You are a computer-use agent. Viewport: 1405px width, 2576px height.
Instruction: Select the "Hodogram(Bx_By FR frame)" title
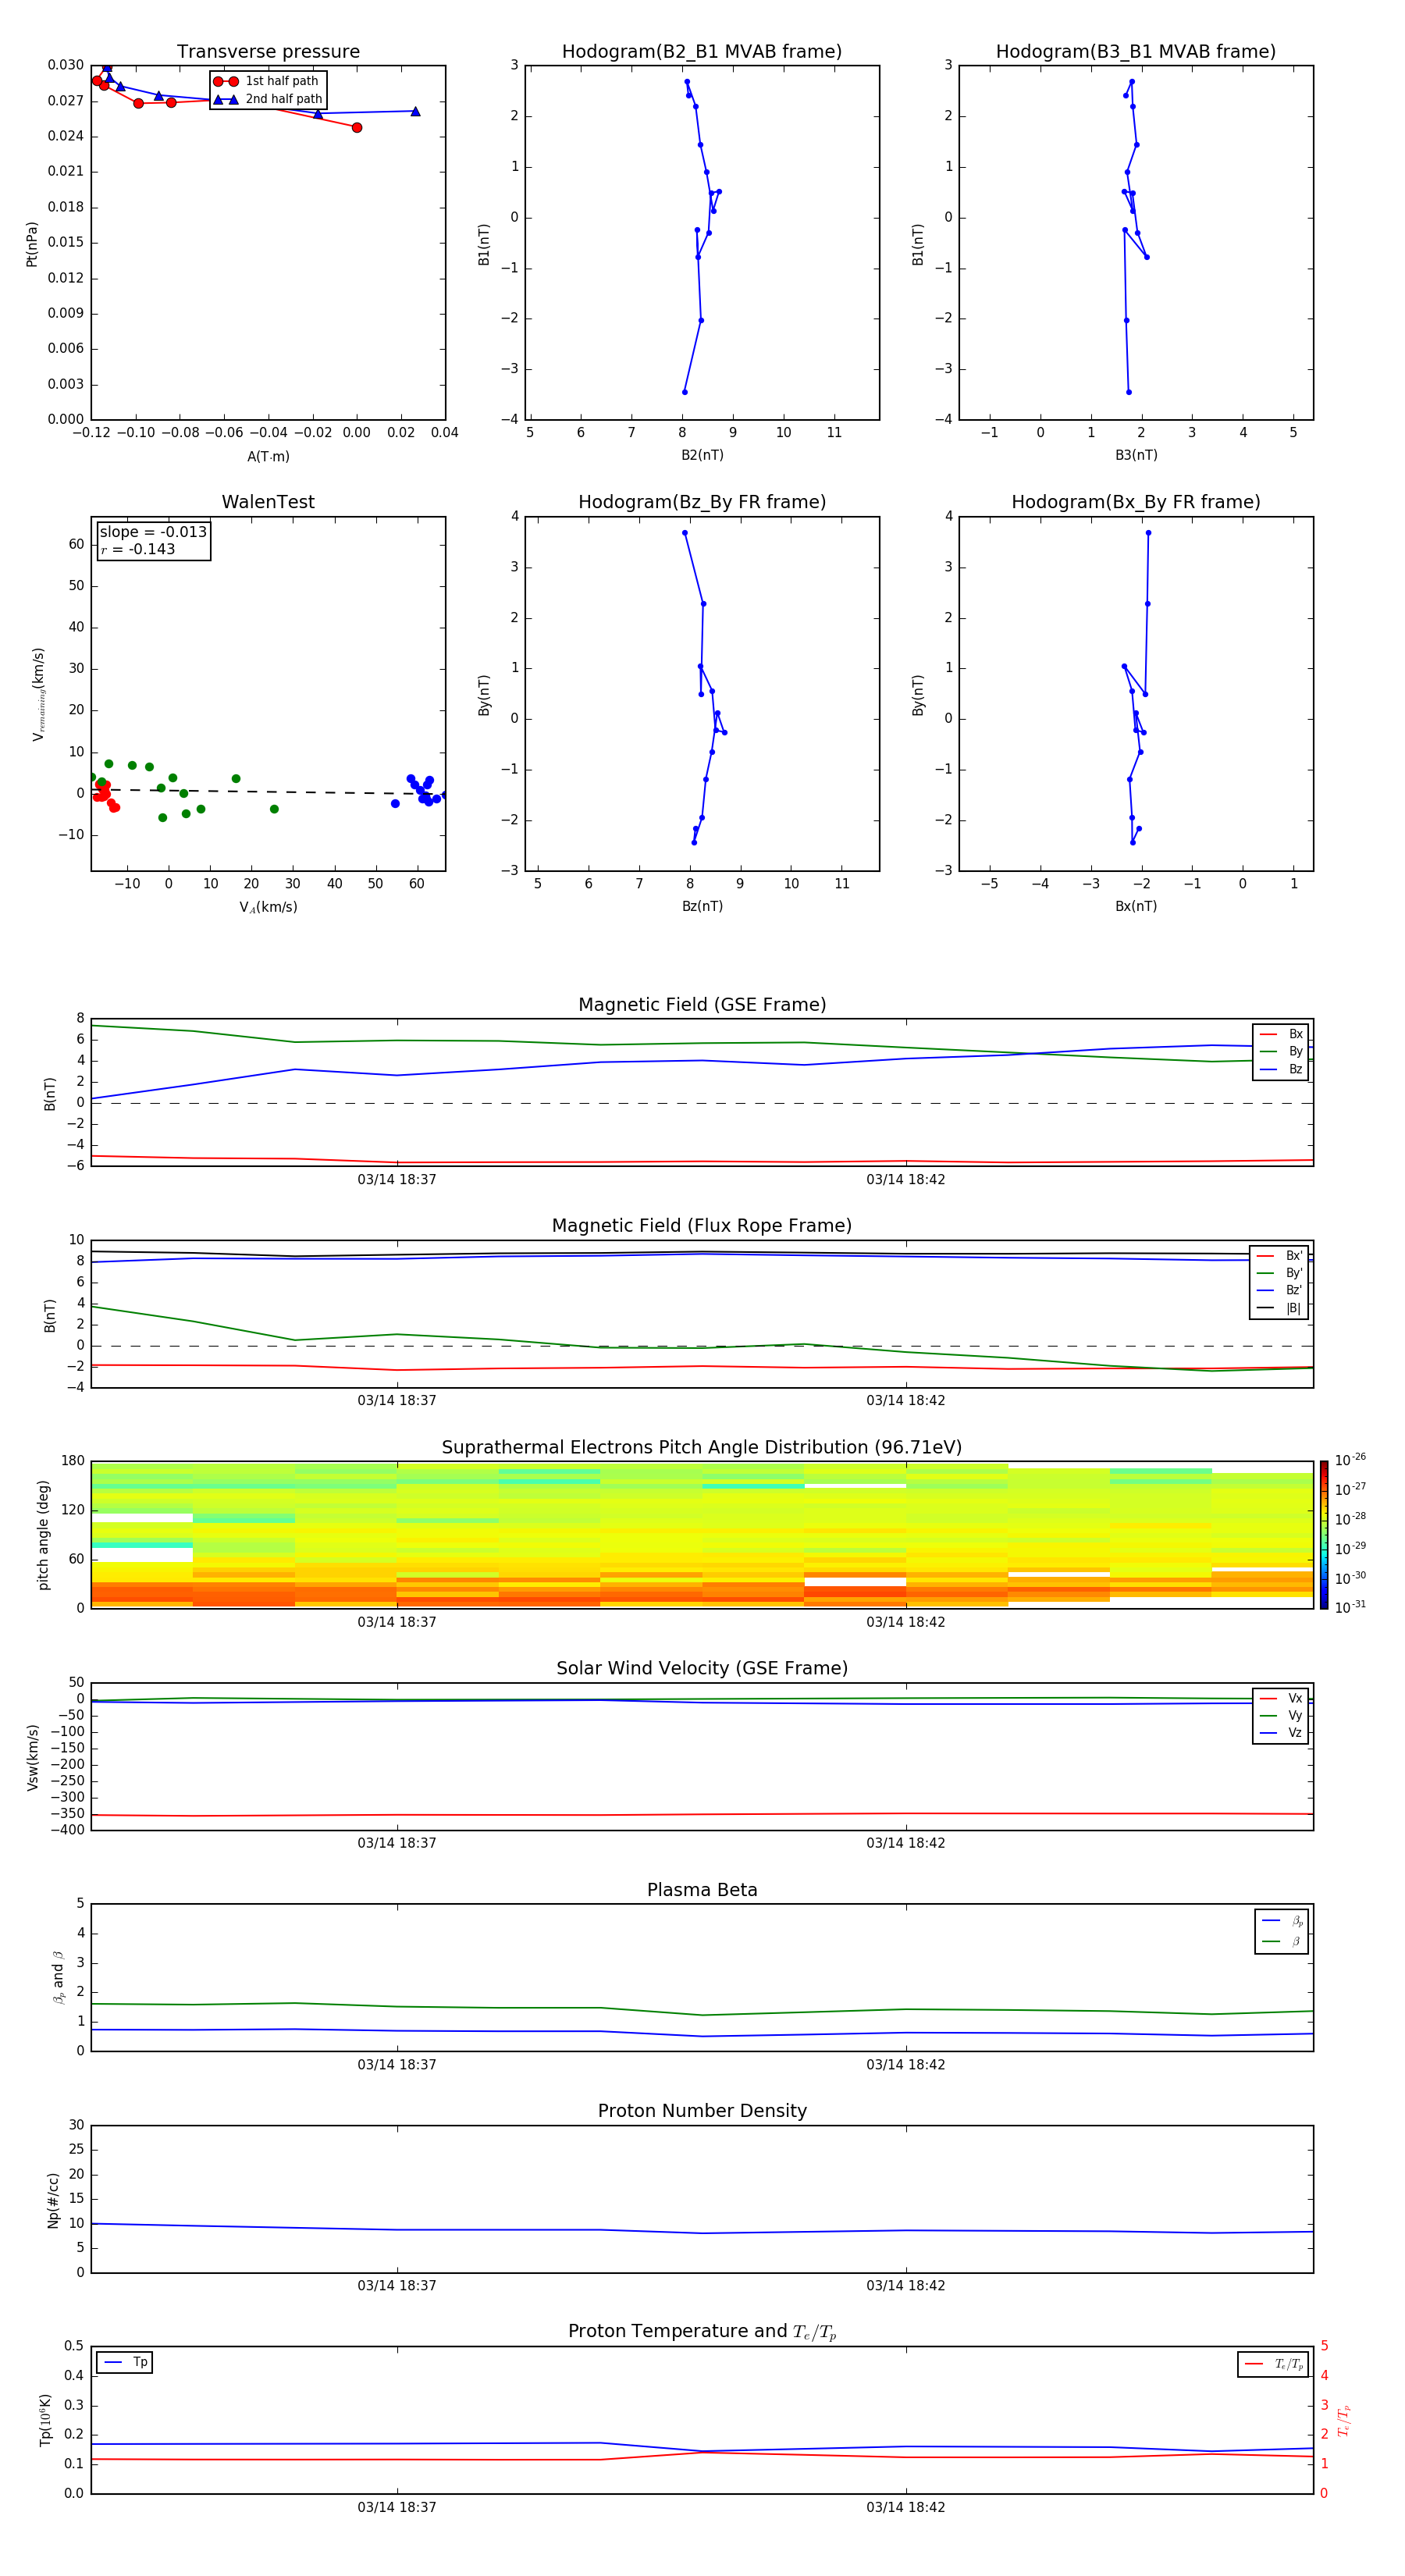(1135, 502)
